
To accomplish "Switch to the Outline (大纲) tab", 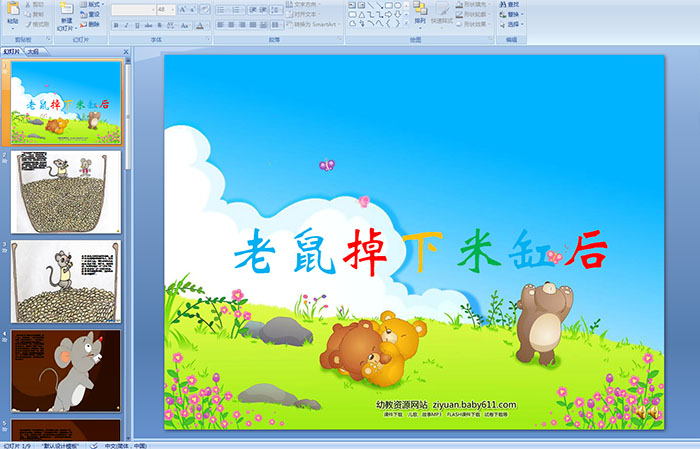I will [33, 51].
